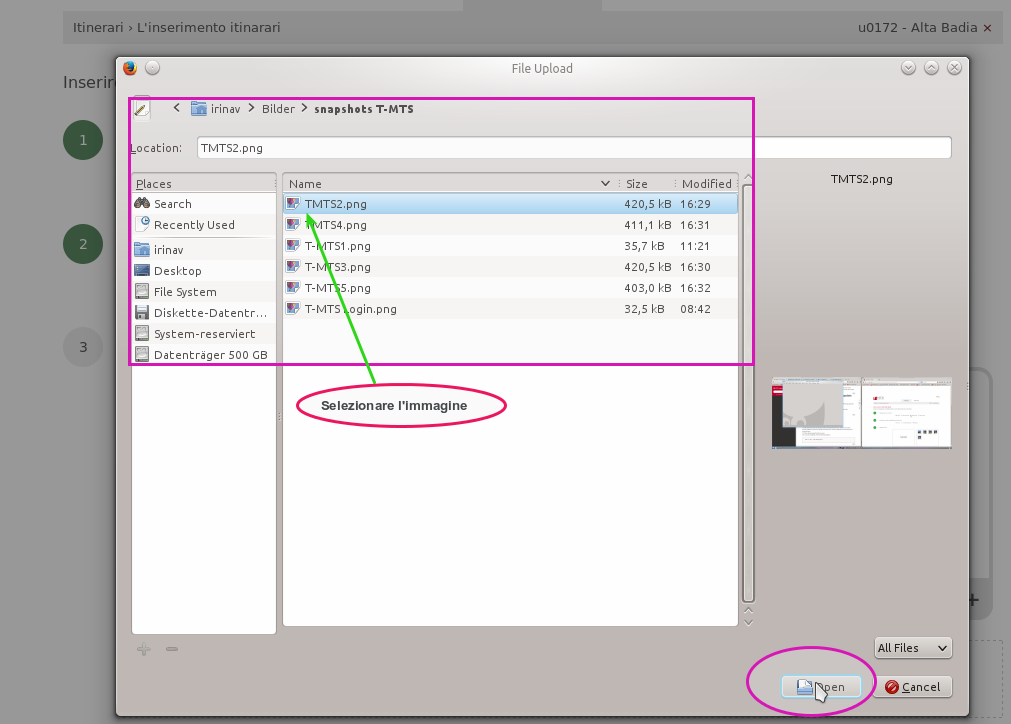The image size is (1011, 724).
Task: Go to the Bilder folder in path bar
Action: [278, 109]
